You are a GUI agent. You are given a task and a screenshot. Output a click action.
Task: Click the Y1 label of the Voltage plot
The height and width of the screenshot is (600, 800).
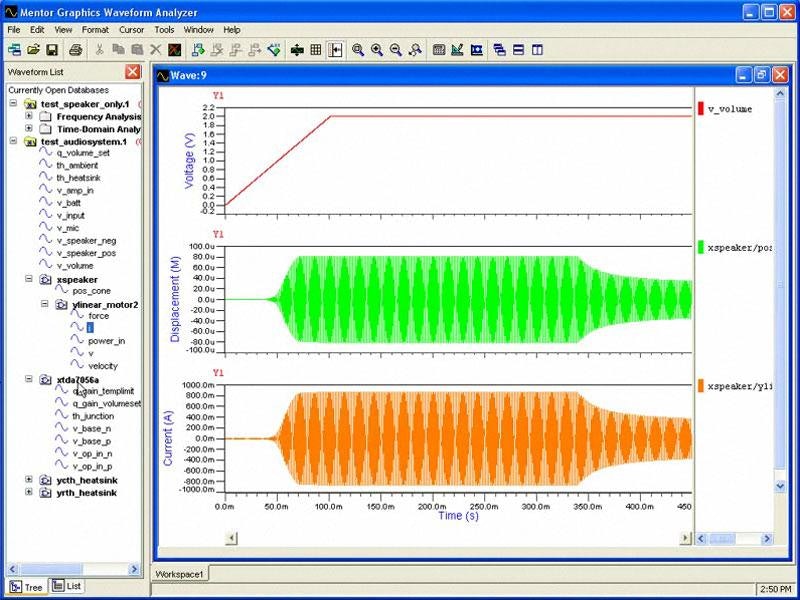[x=218, y=95]
